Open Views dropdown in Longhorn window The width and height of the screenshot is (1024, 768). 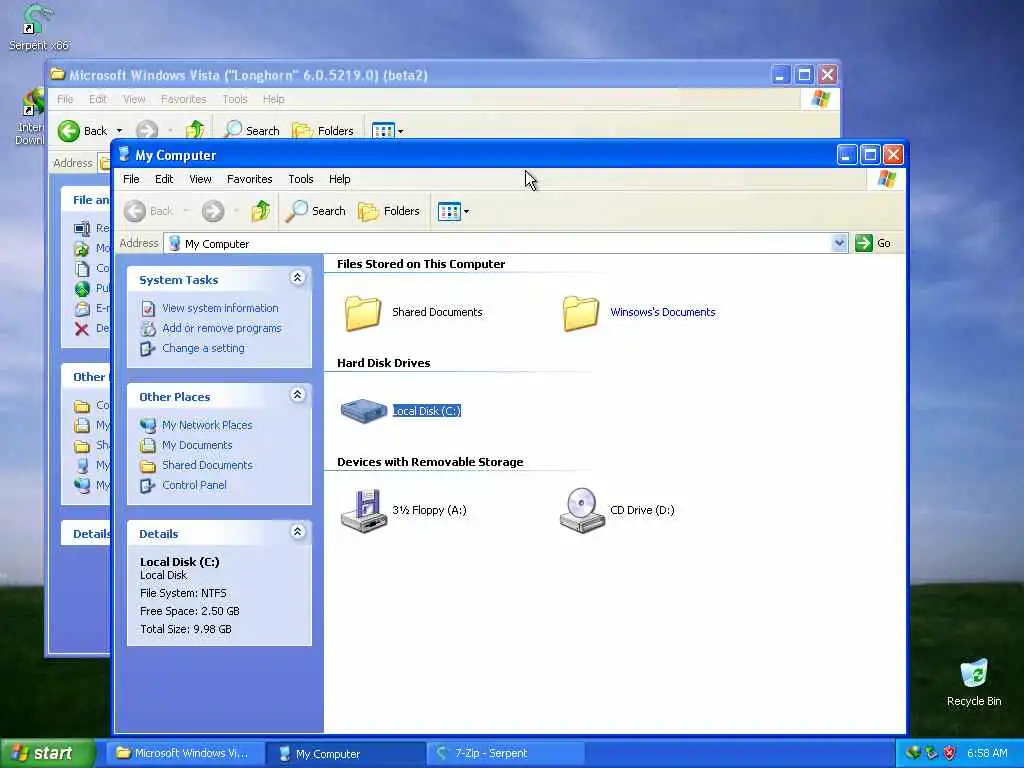point(400,131)
